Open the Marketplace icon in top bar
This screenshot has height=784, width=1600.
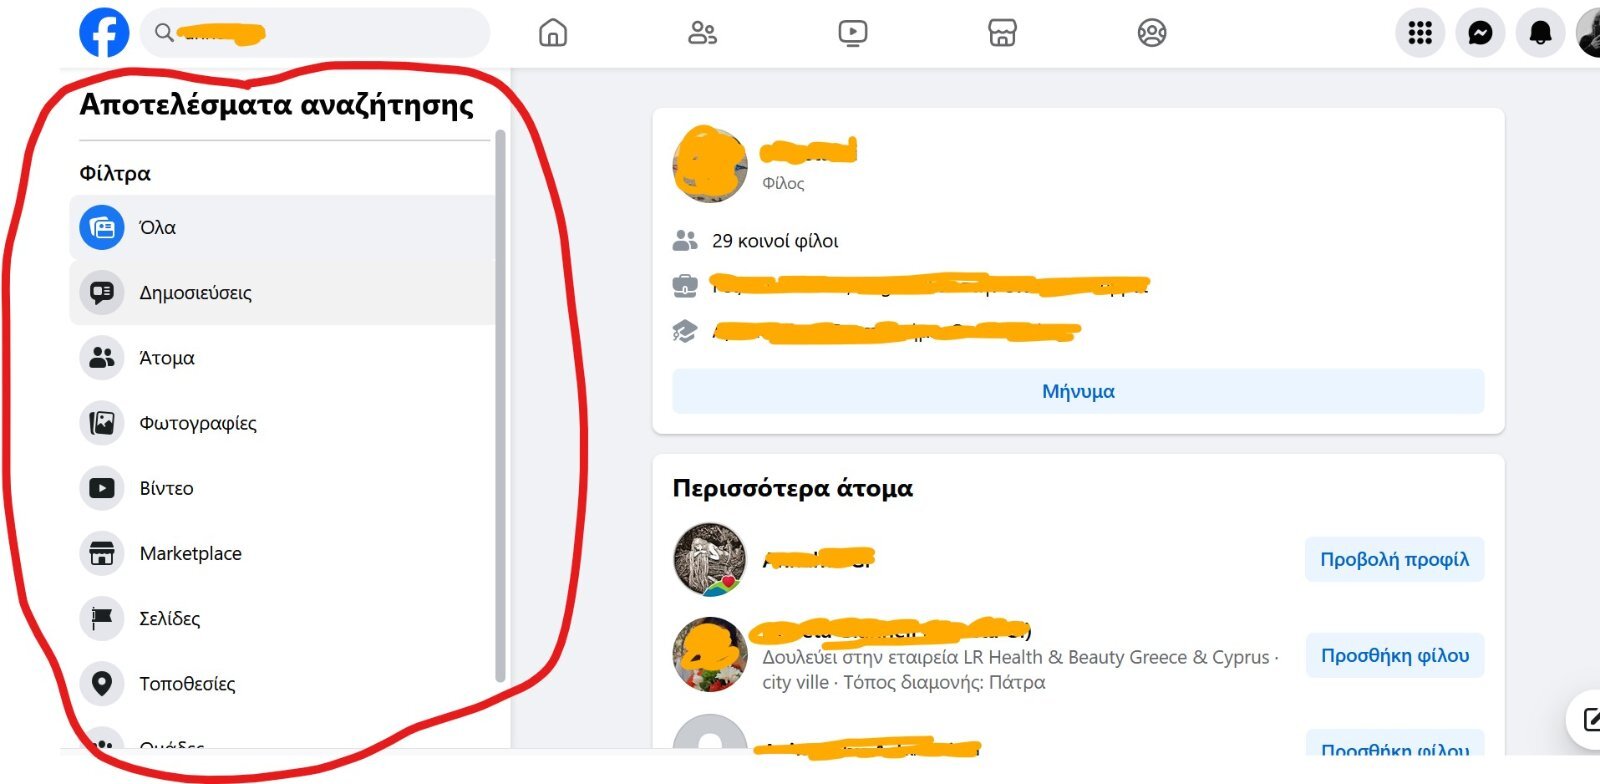pyautogui.click(x=1002, y=33)
